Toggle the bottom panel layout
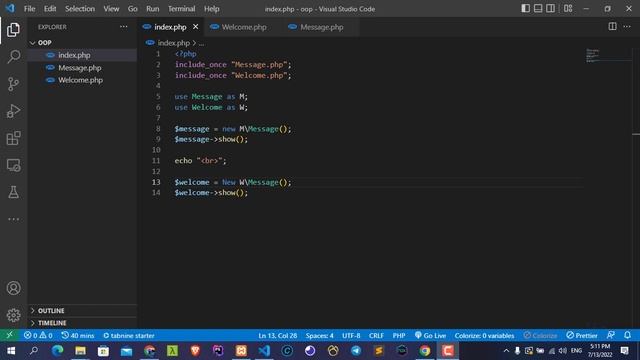 pyautogui.click(x=538, y=9)
